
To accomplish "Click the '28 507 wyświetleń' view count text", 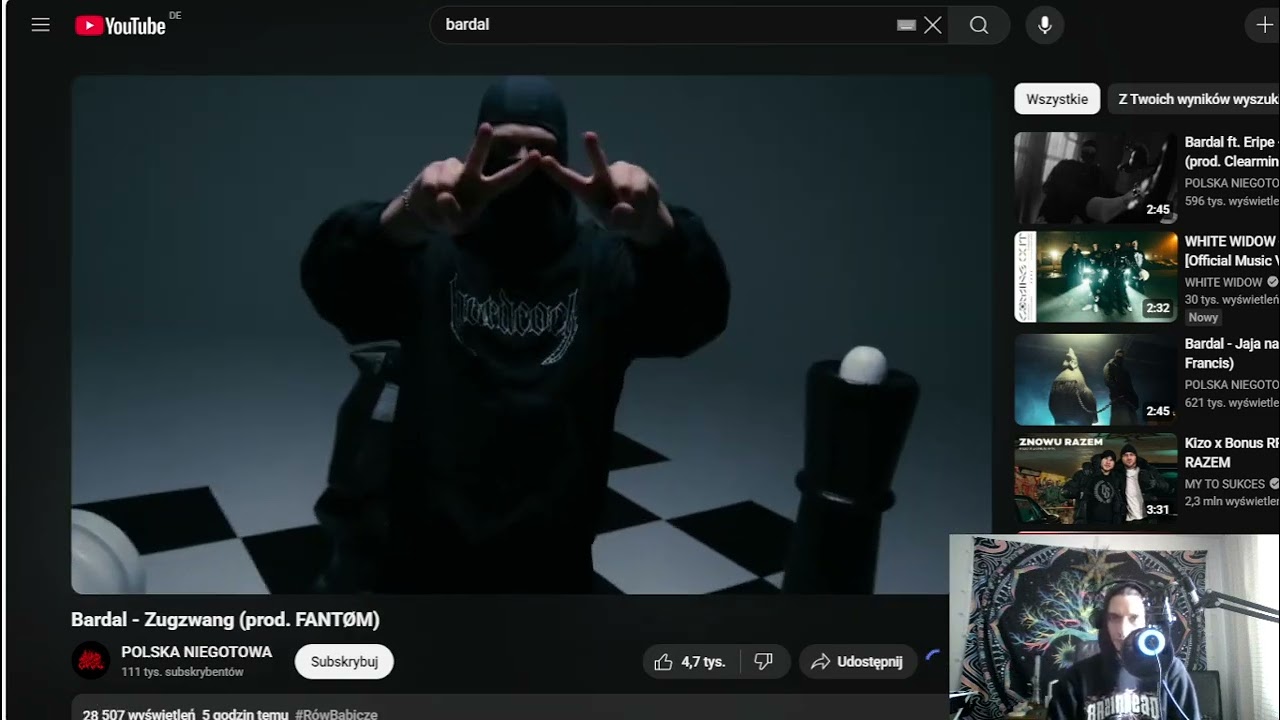I will 139,715.
